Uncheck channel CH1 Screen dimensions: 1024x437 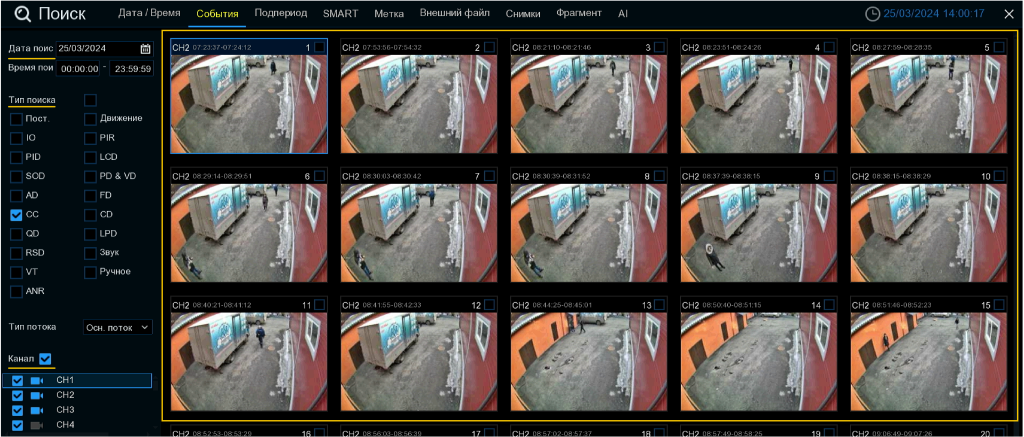17,380
